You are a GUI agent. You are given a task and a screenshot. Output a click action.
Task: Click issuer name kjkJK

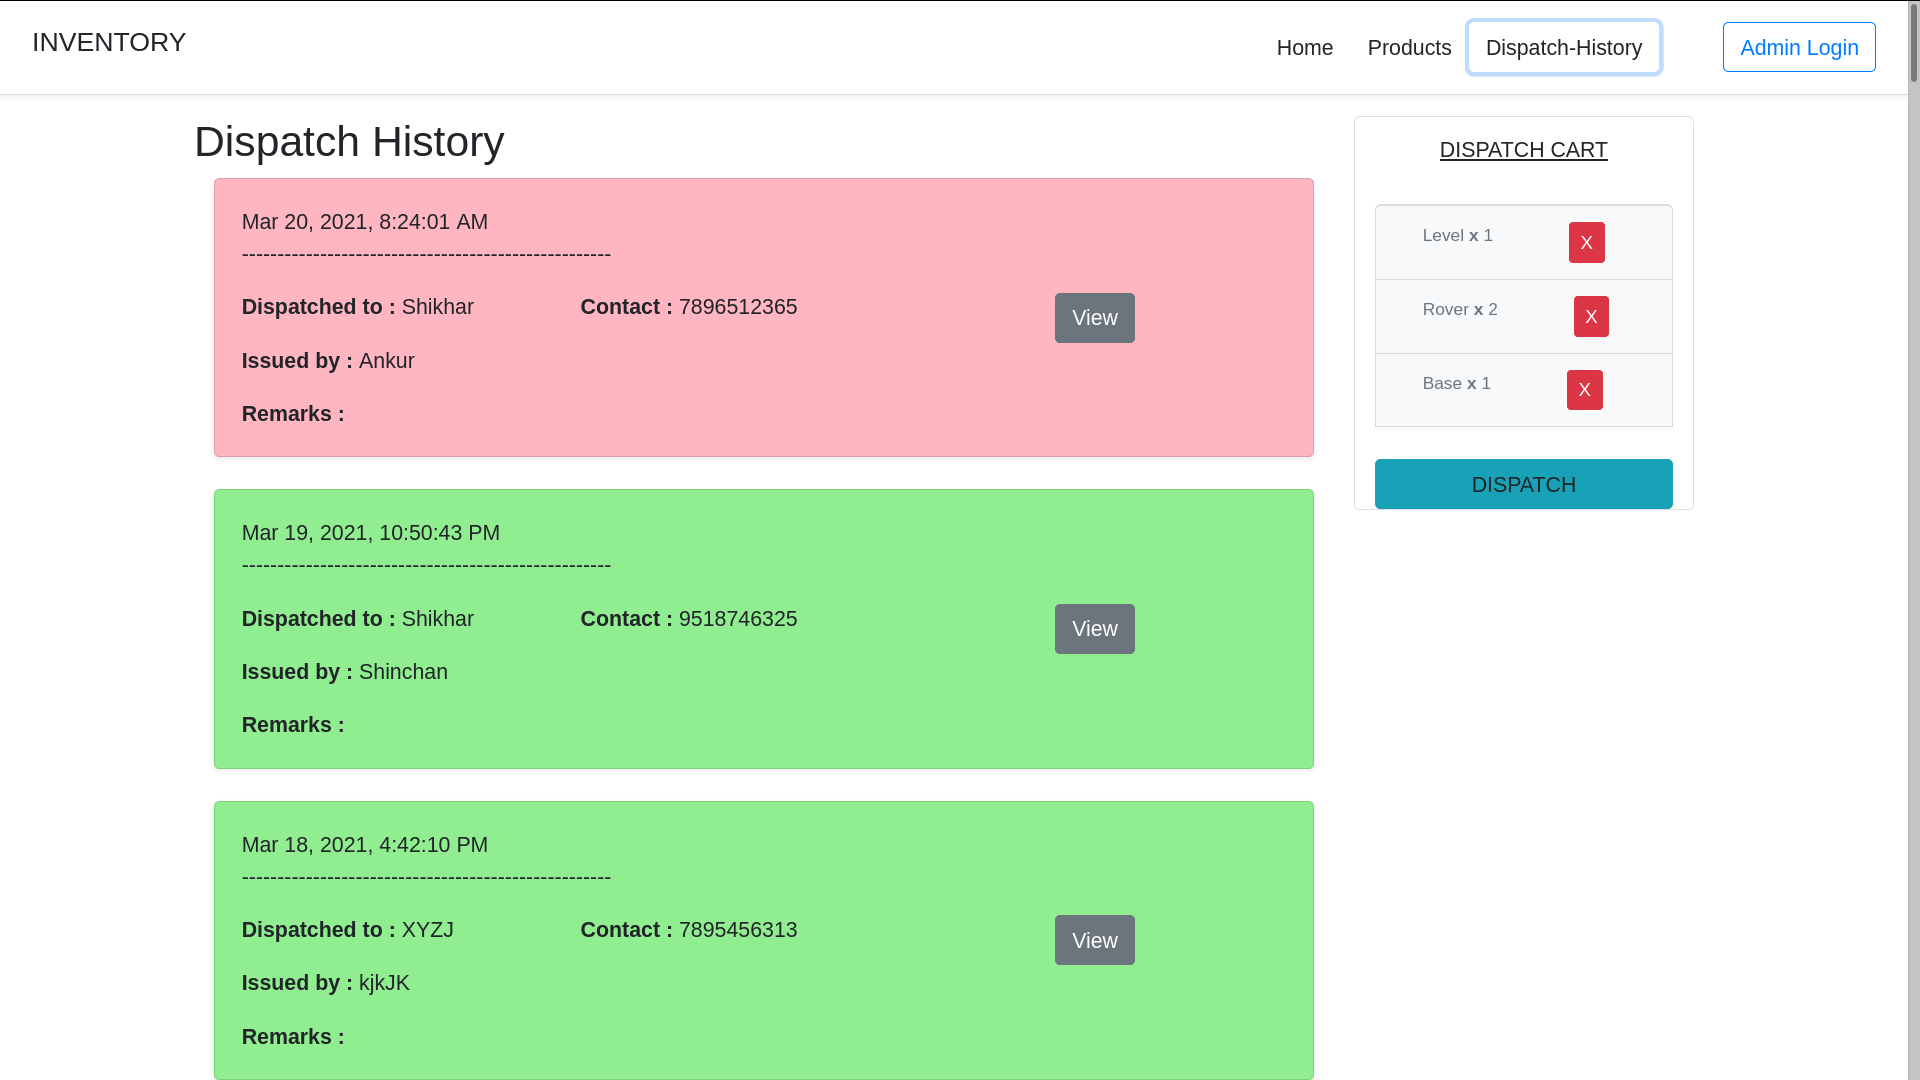384,983
